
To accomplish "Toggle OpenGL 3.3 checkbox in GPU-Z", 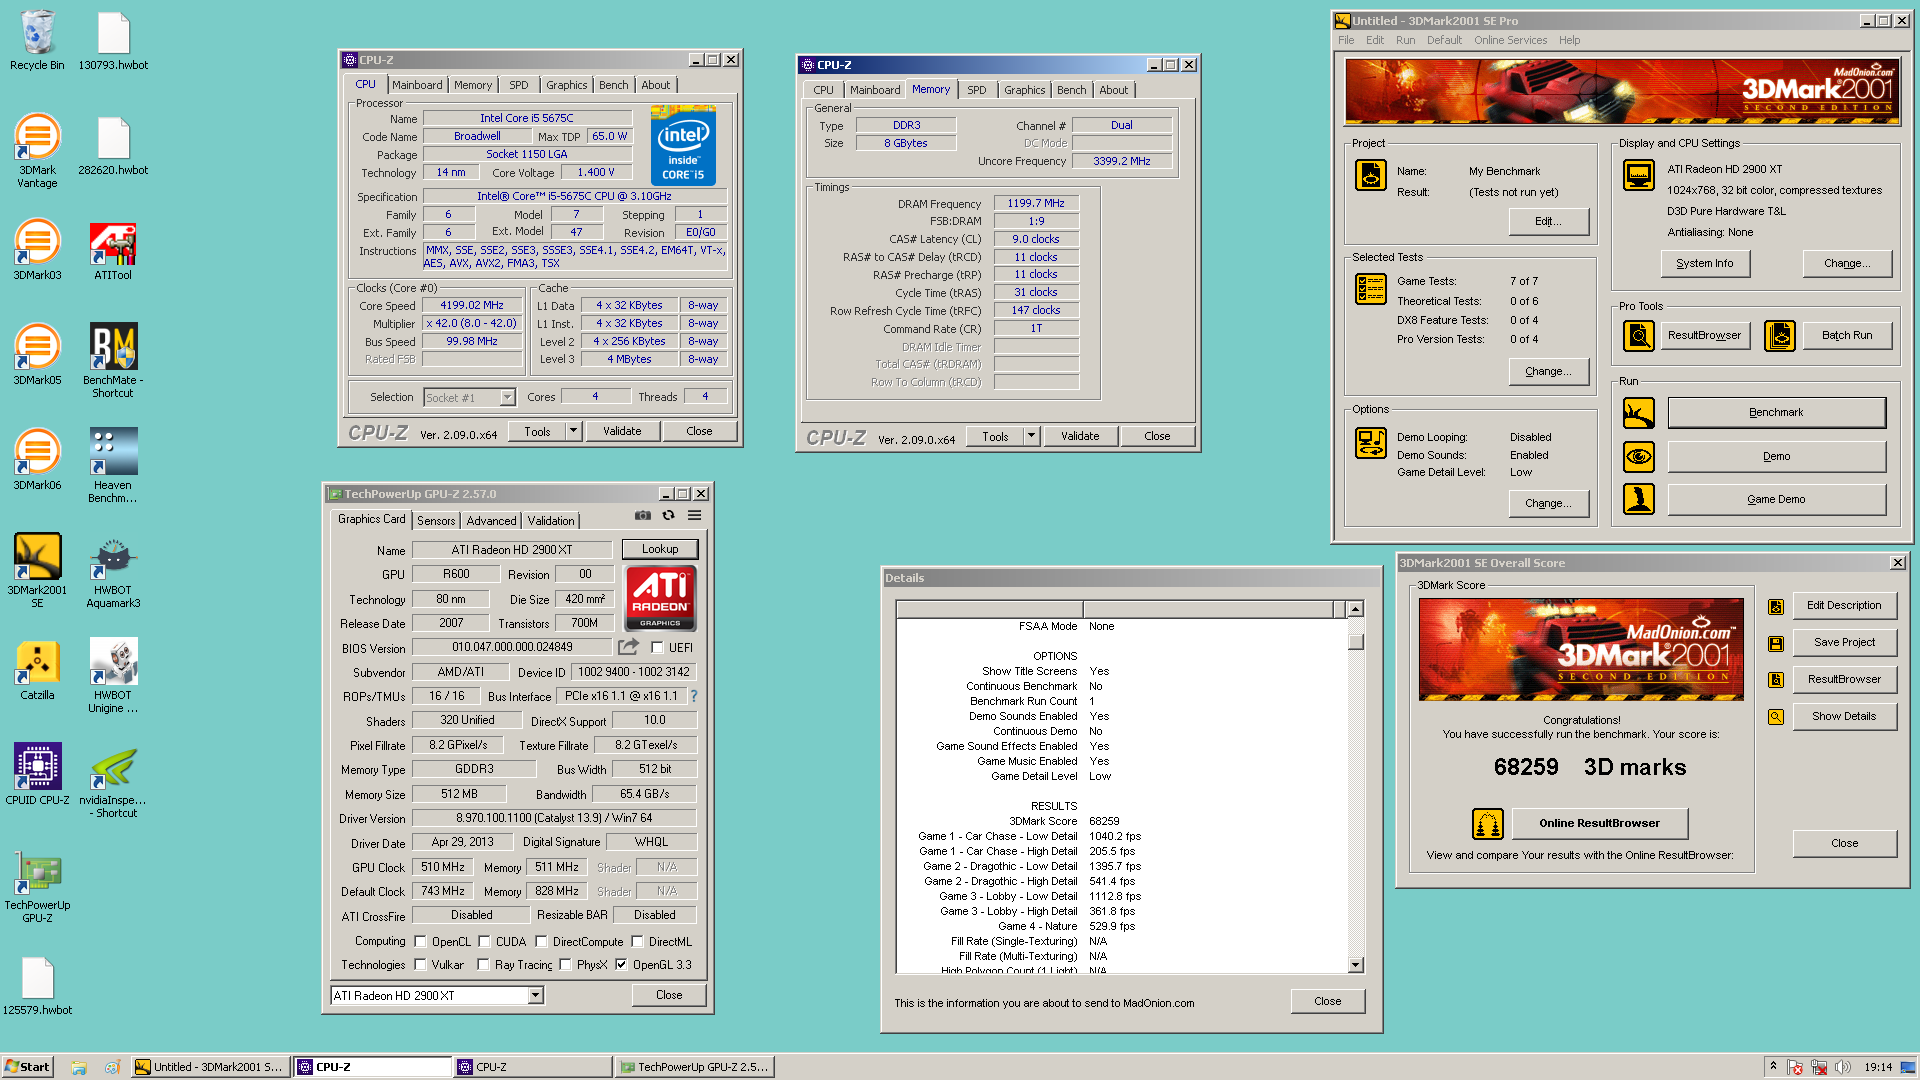I will tap(621, 965).
